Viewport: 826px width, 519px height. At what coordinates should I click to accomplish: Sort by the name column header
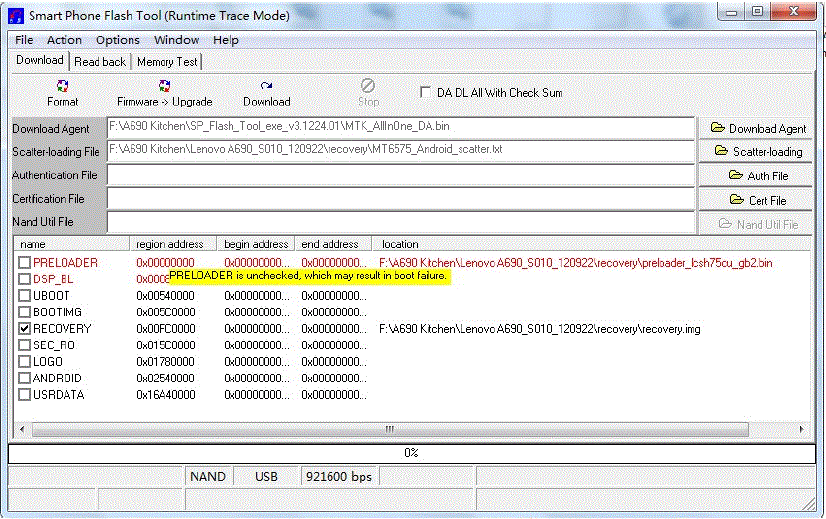72,244
